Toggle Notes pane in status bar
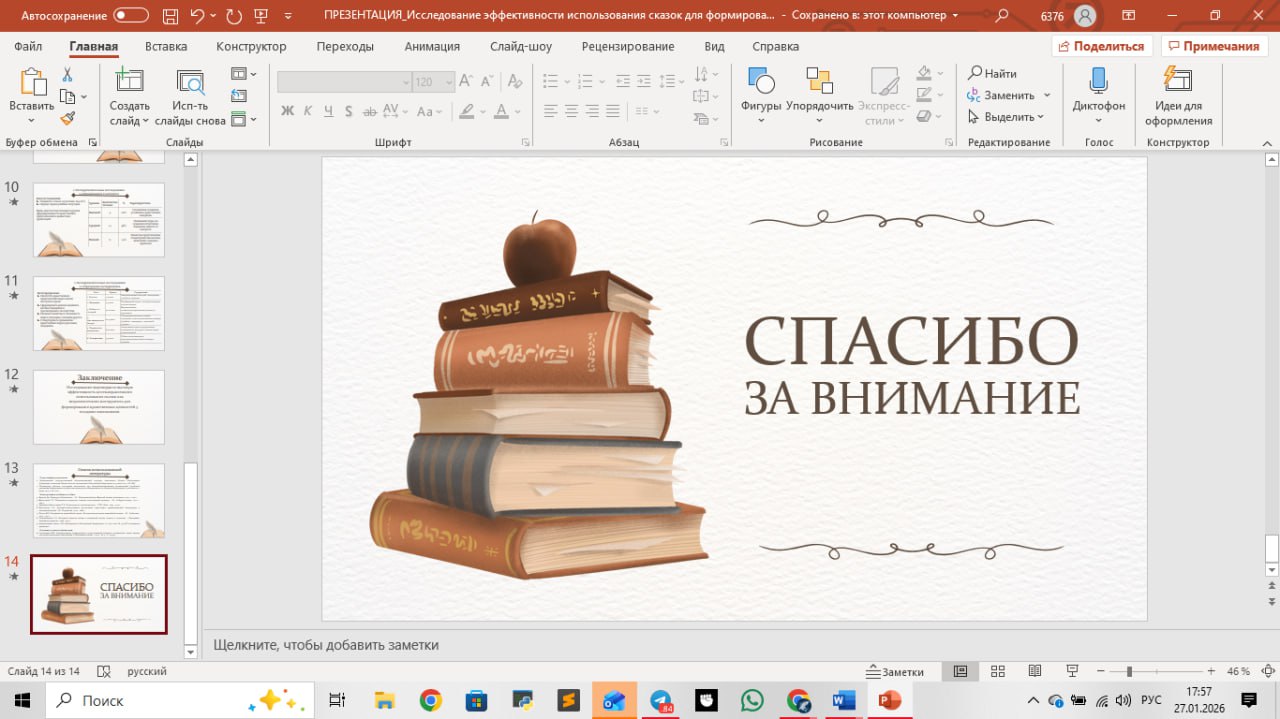 (896, 671)
